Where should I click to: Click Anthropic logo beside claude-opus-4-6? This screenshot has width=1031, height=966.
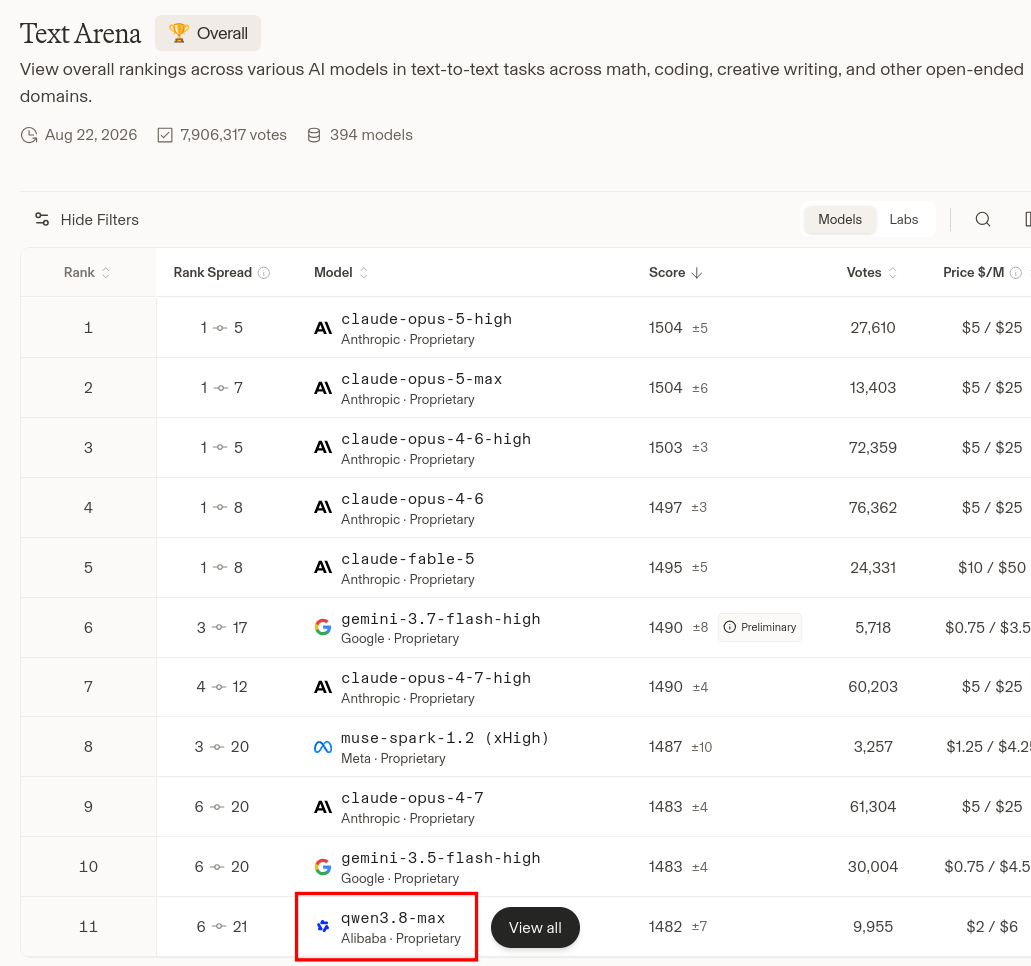click(x=323, y=508)
